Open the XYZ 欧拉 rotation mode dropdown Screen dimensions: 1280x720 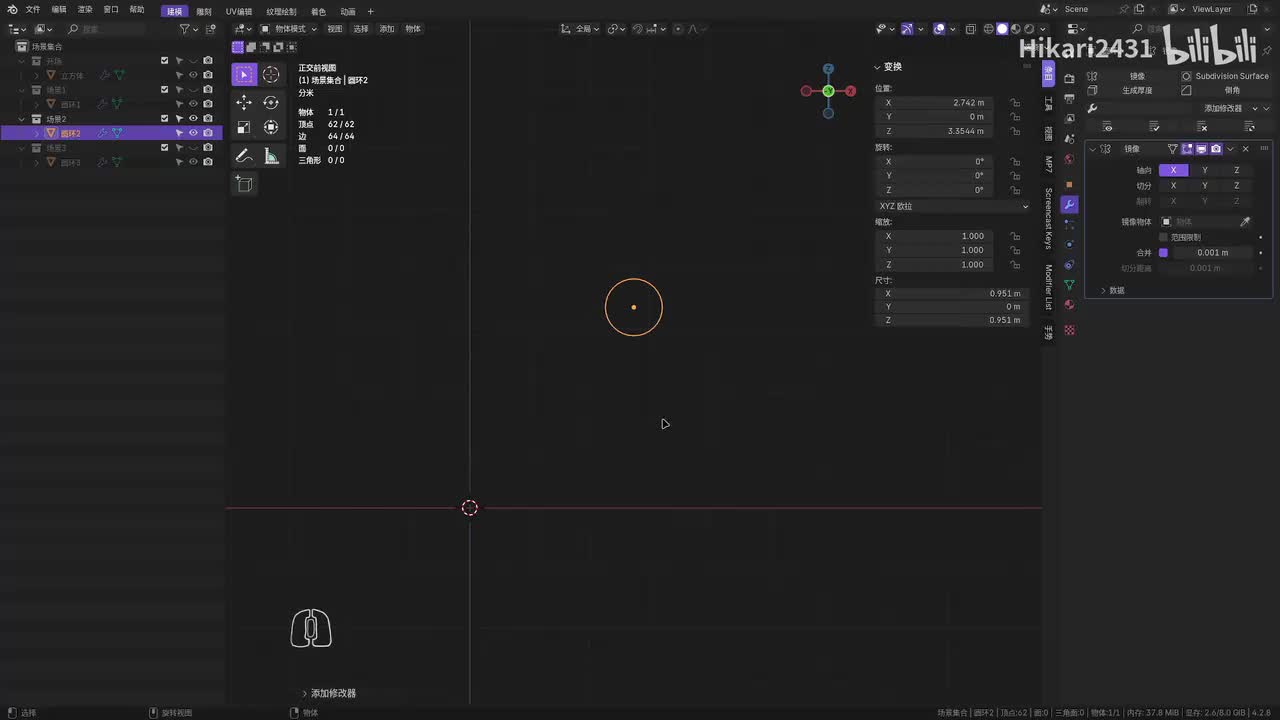coord(952,206)
